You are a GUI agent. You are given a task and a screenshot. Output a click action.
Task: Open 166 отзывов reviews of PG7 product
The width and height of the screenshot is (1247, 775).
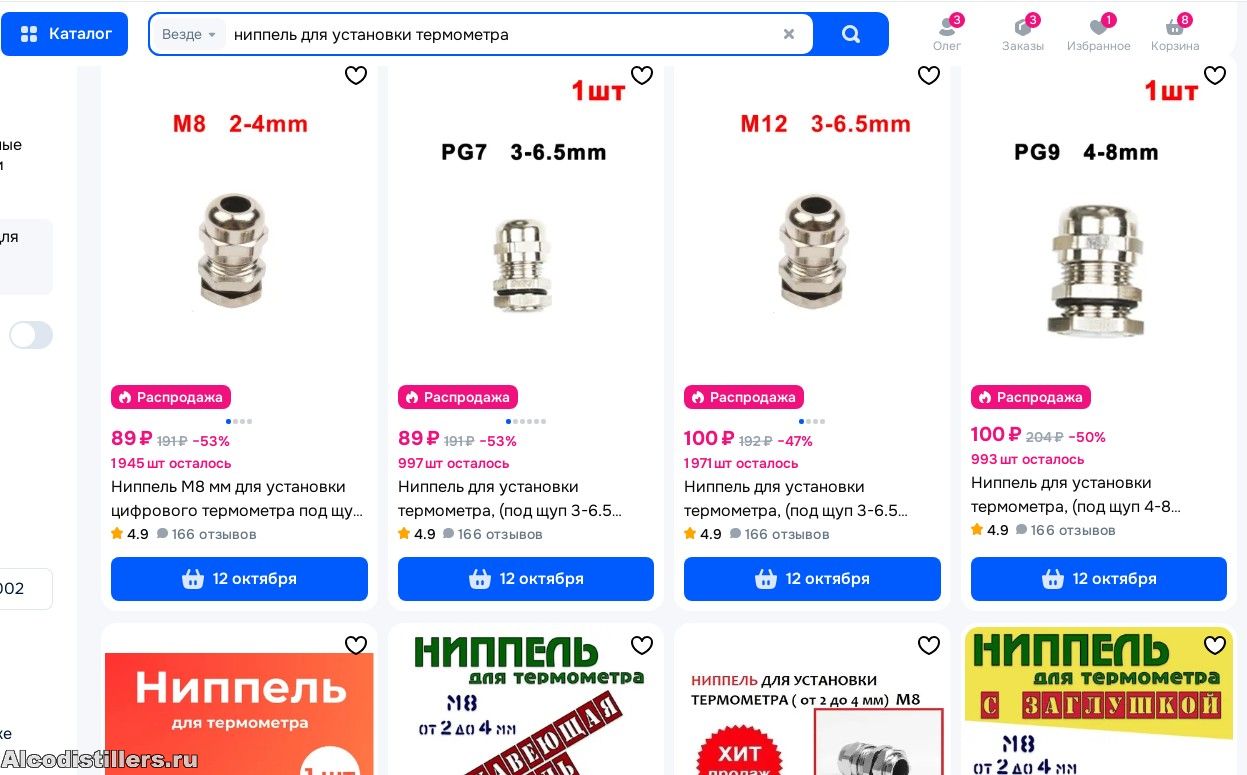click(x=500, y=534)
